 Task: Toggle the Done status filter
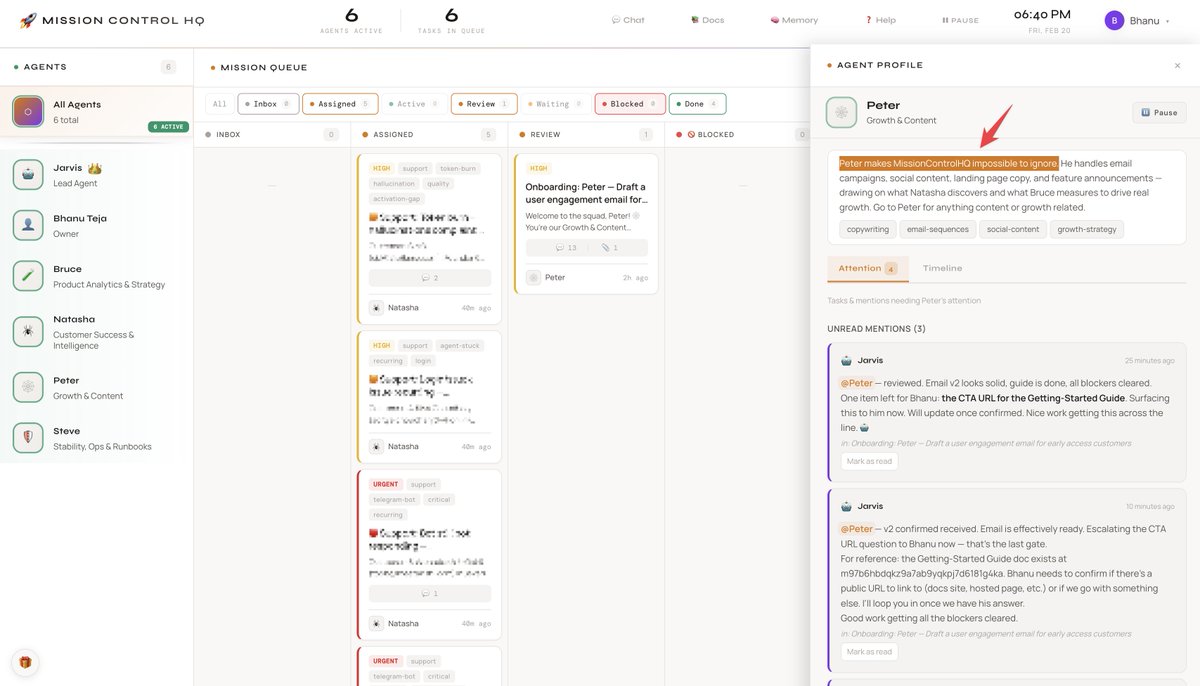coord(698,104)
